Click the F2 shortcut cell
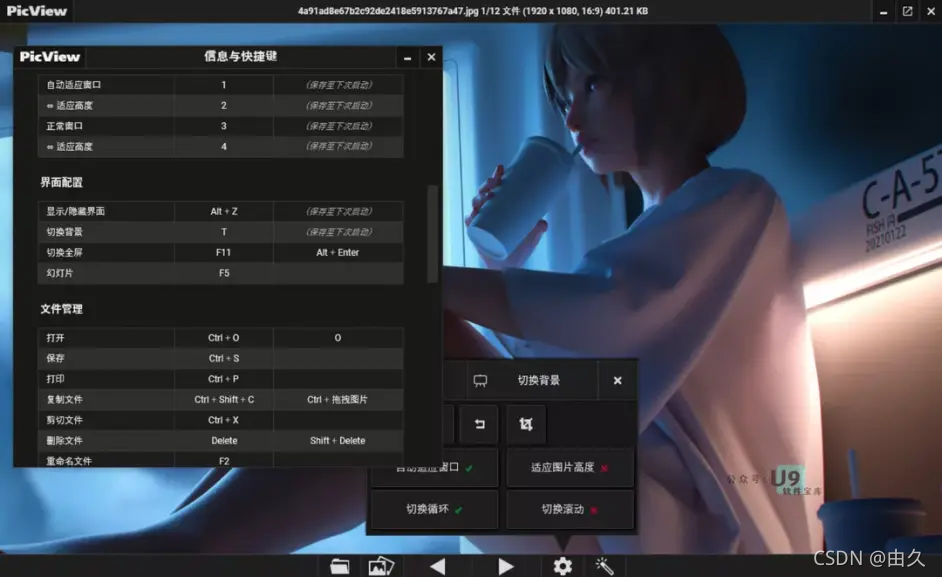The image size is (942, 577). pyautogui.click(x=223, y=461)
